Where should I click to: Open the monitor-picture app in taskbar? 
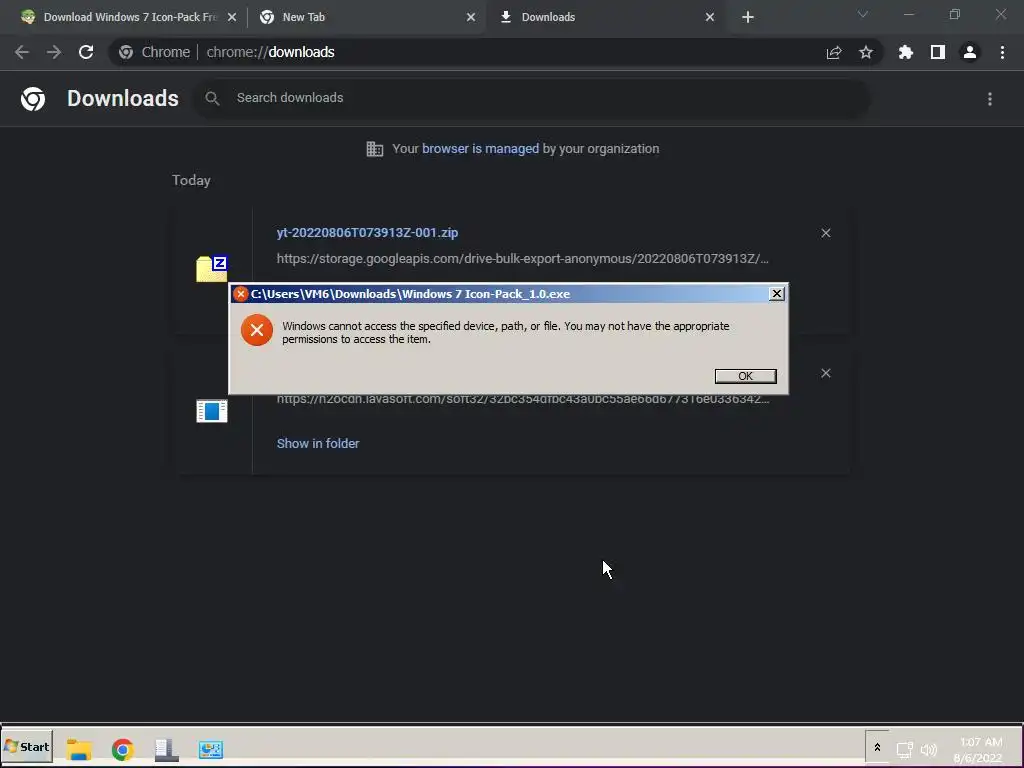click(x=210, y=749)
